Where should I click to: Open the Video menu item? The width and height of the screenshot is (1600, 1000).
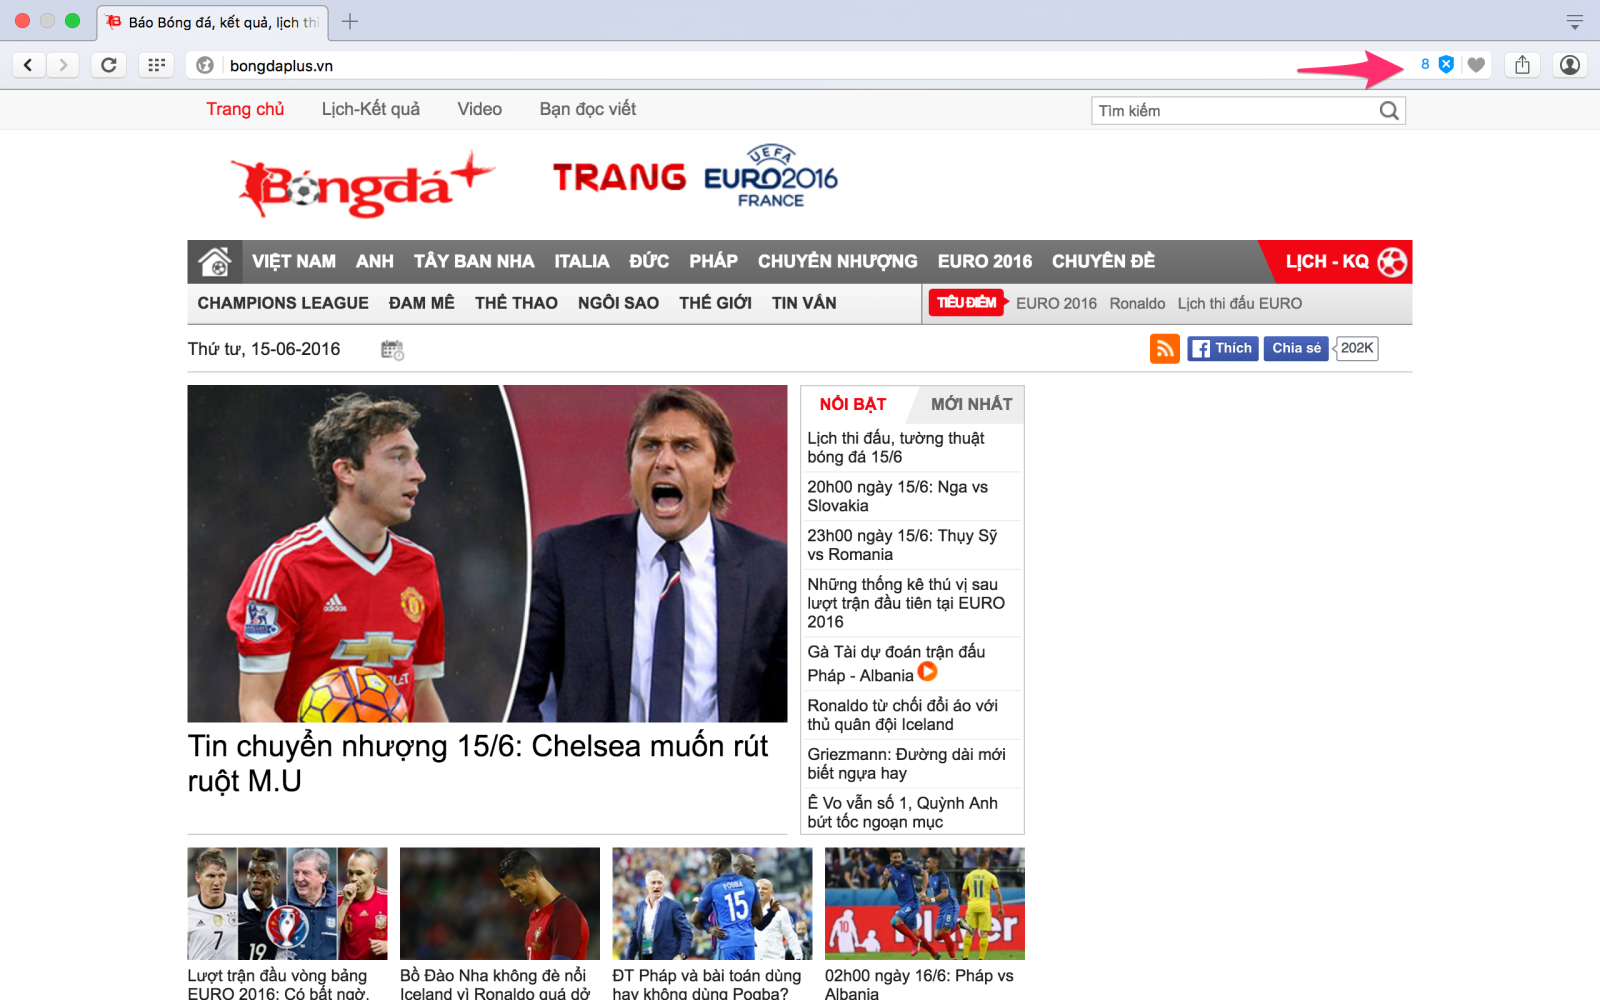click(x=479, y=109)
